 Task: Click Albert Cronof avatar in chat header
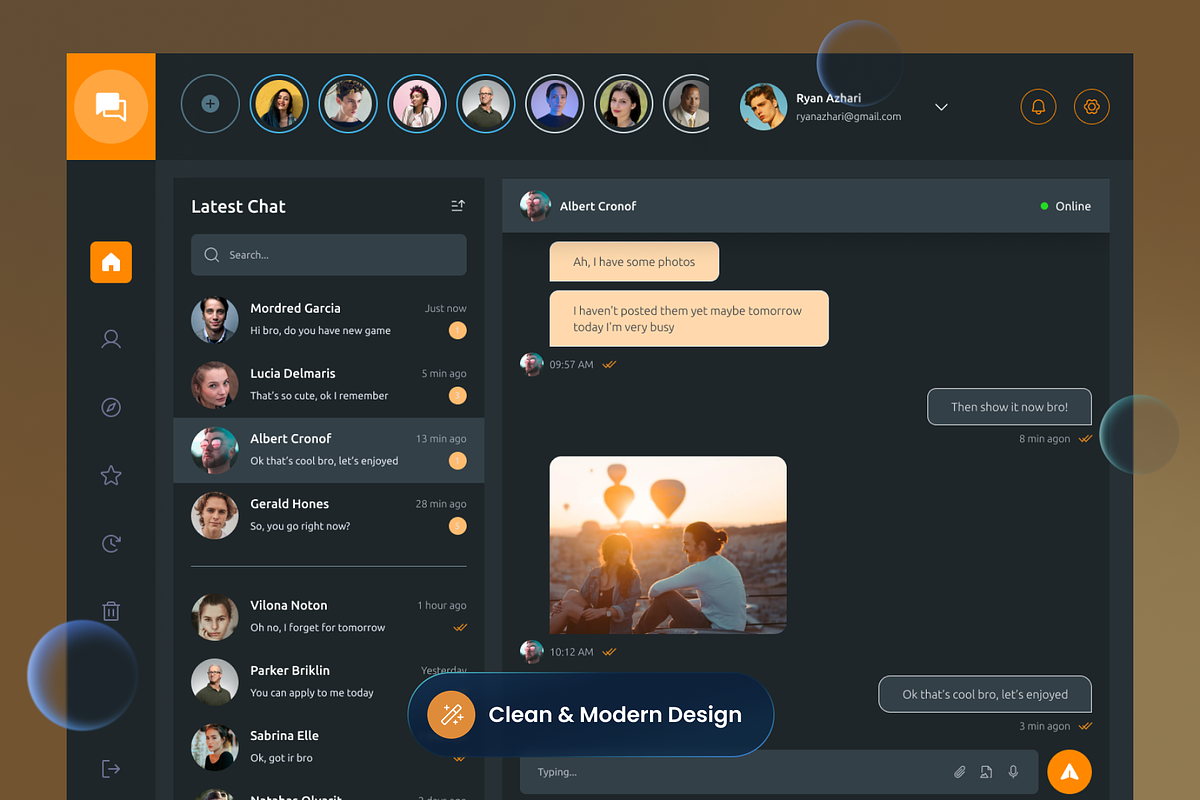[535, 206]
